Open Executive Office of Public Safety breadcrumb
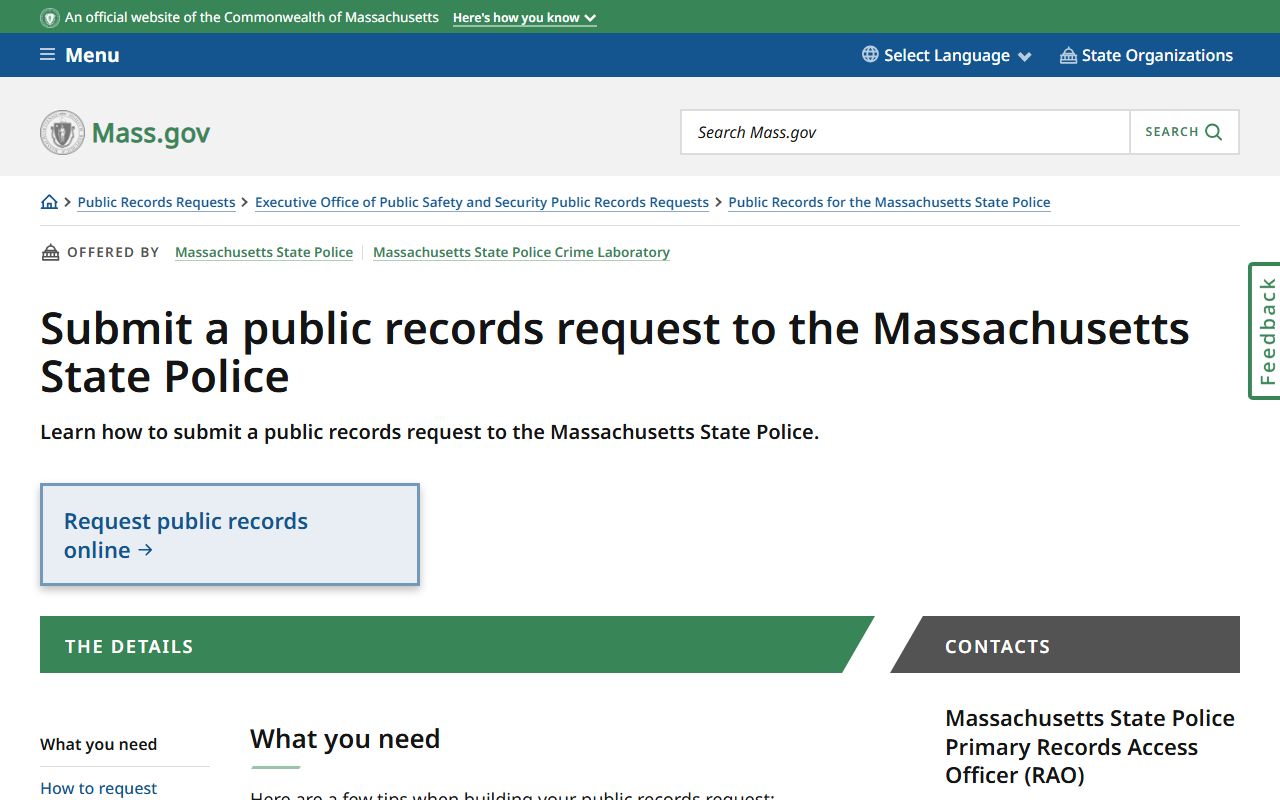Image resolution: width=1280 pixels, height=800 pixels. pyautogui.click(x=482, y=202)
